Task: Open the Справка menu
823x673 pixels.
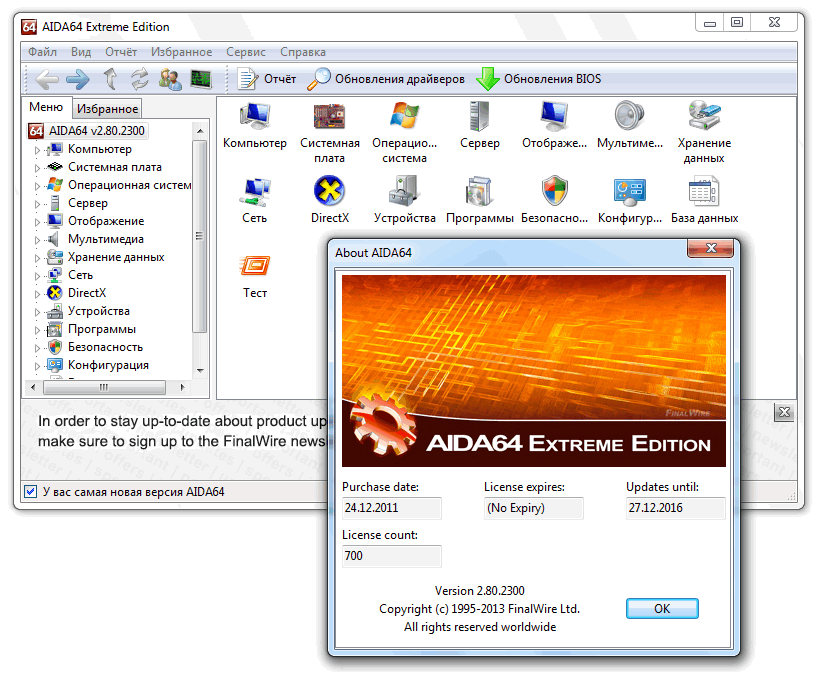Action: [x=303, y=52]
